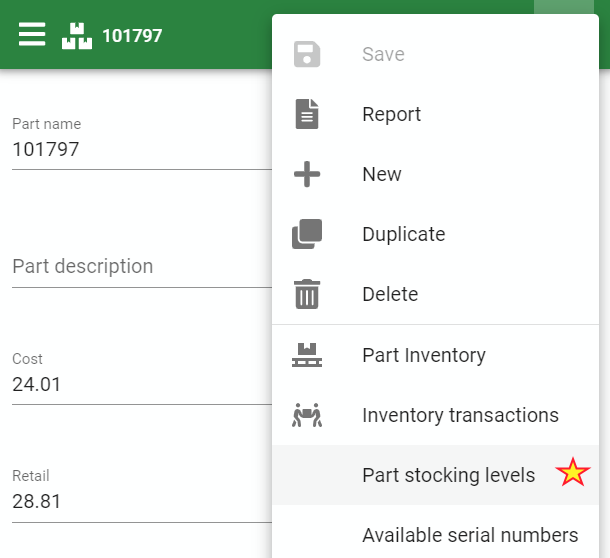Choose New from the menu
The image size is (610, 558).
[435, 174]
